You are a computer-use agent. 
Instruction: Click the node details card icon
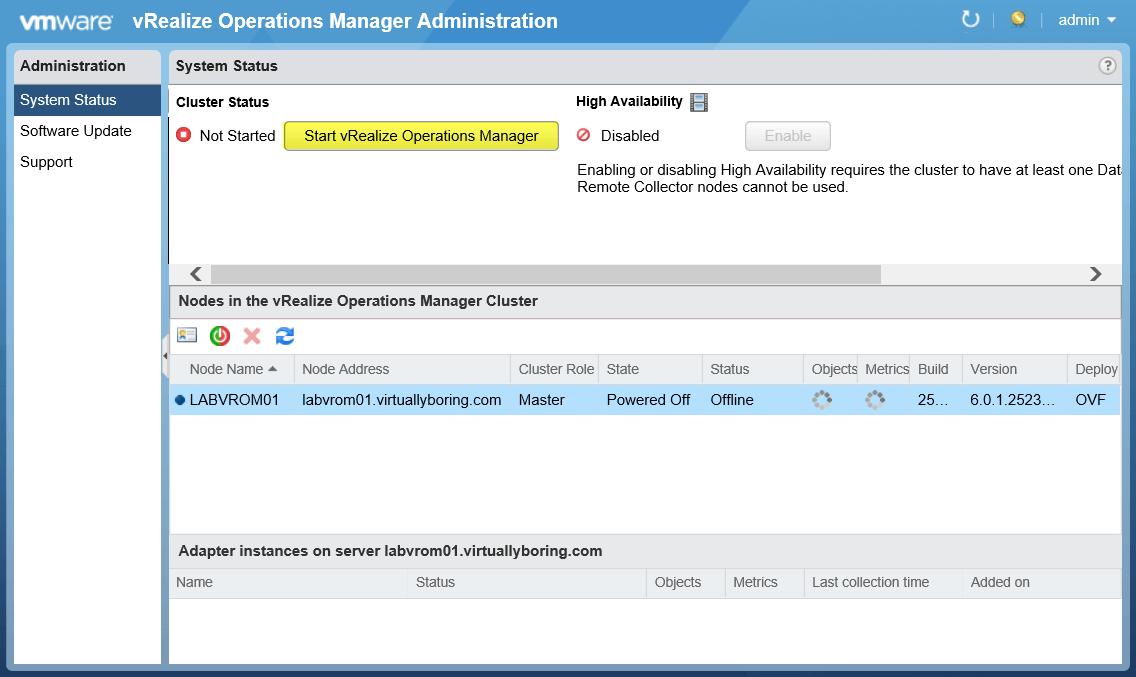point(187,335)
